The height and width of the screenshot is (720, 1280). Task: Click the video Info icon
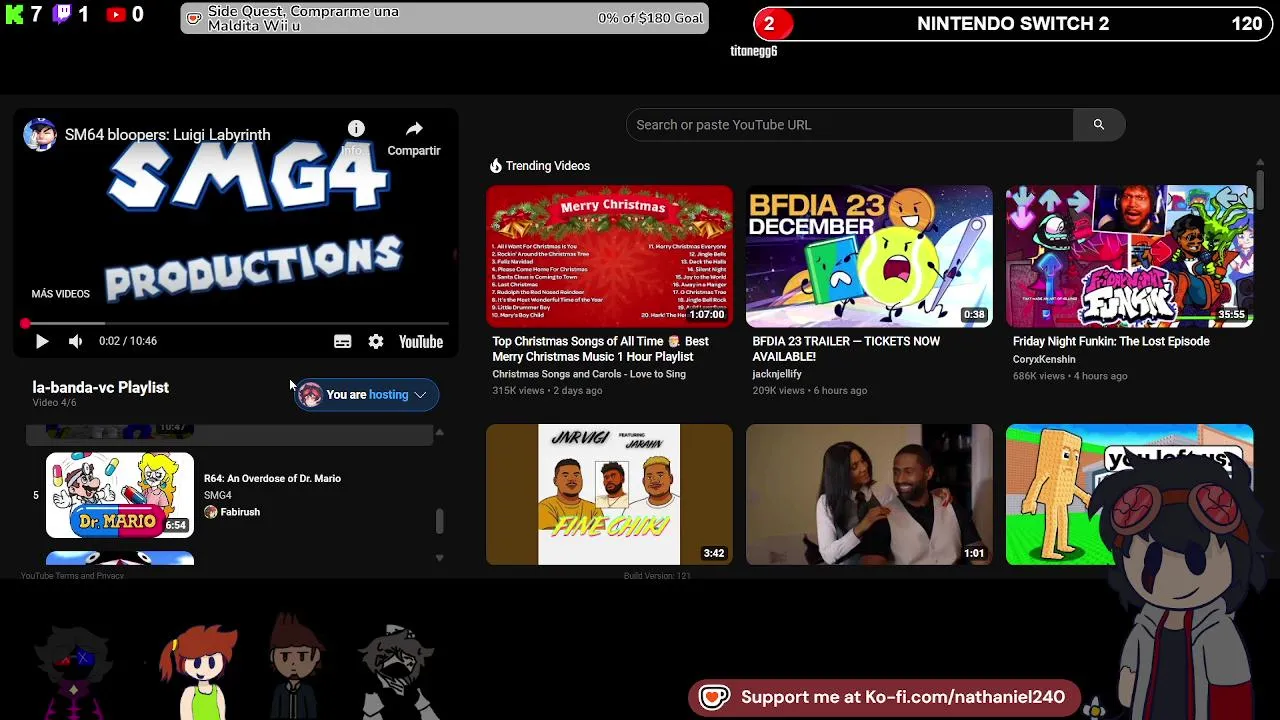point(356,129)
